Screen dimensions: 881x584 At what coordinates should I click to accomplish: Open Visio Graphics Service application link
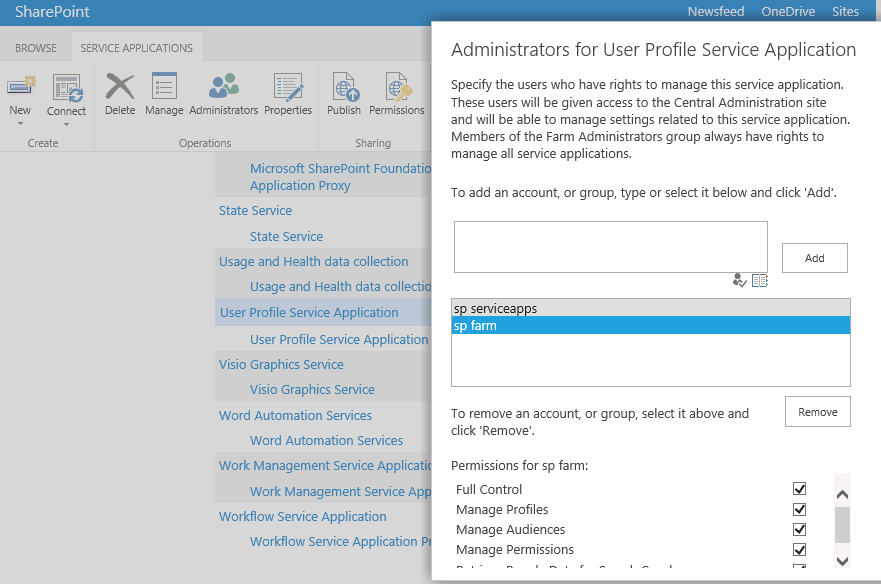coord(281,365)
